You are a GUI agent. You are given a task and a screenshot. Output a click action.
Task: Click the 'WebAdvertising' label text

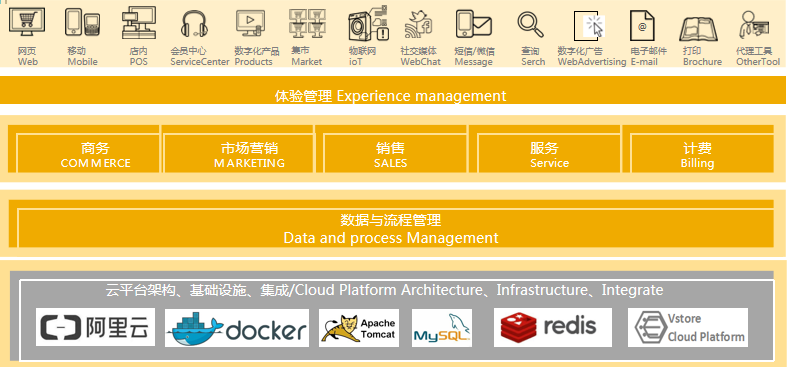592,62
